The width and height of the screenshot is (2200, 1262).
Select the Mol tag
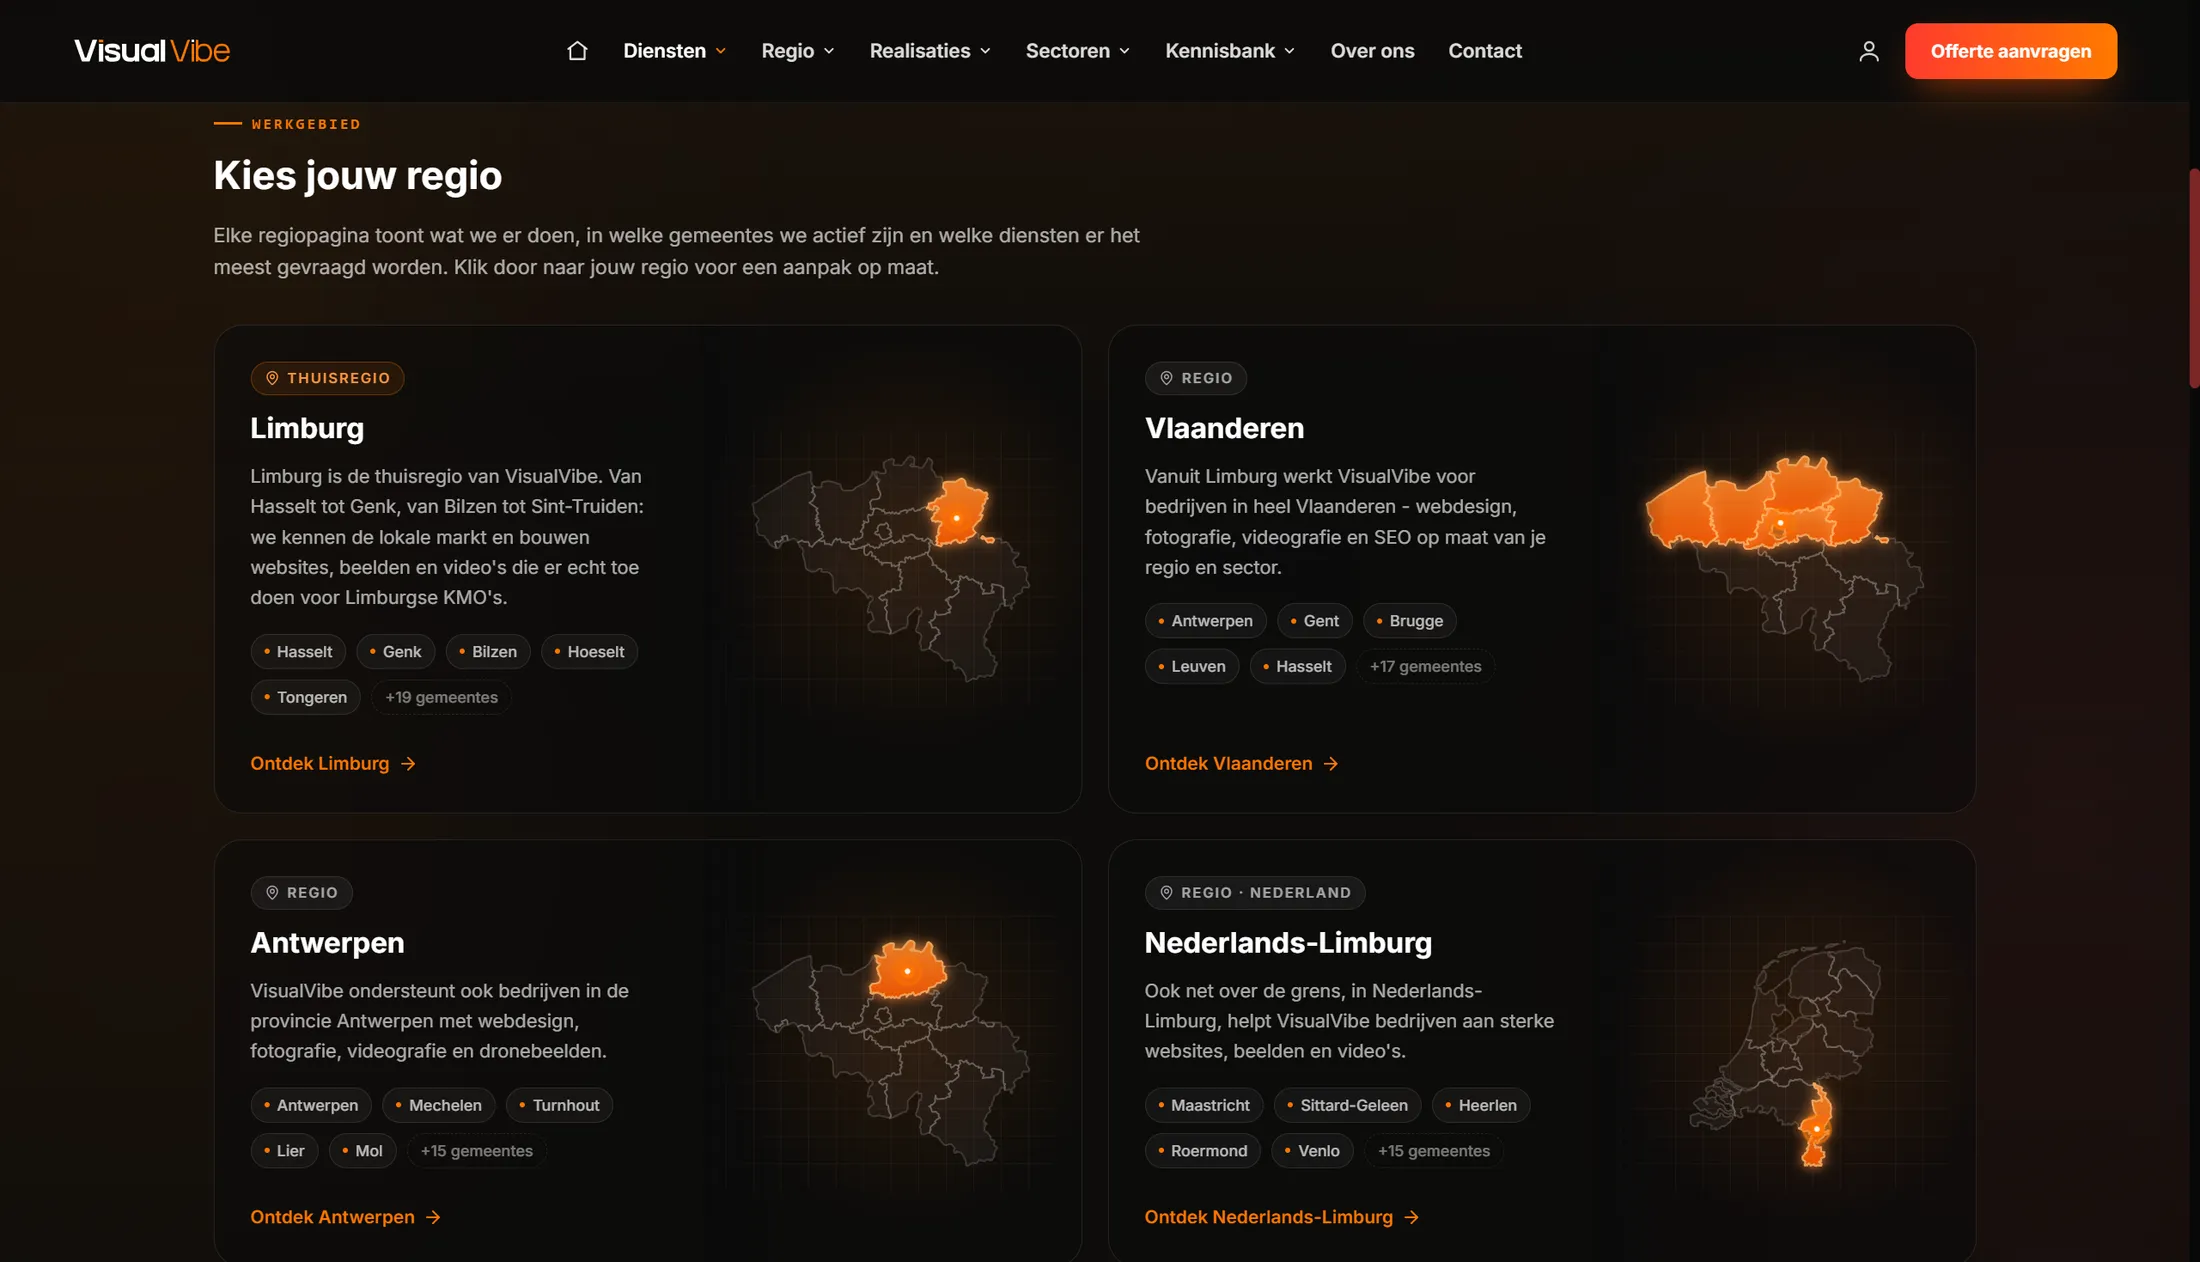tap(362, 1151)
